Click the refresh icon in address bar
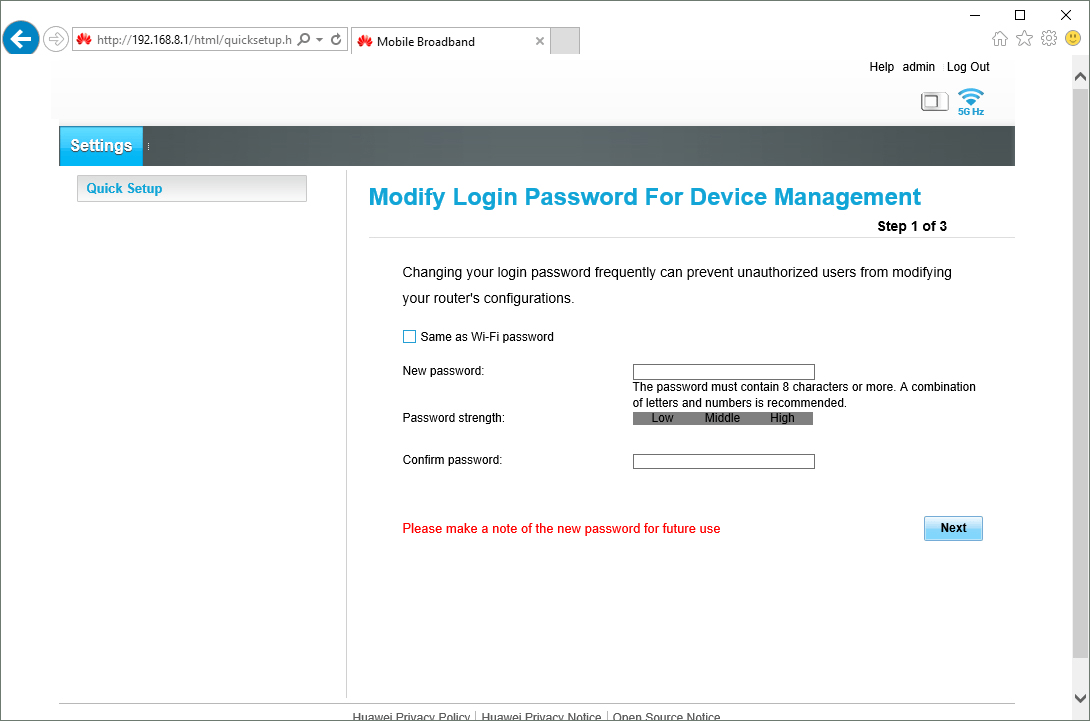This screenshot has width=1090, height=721. point(336,40)
